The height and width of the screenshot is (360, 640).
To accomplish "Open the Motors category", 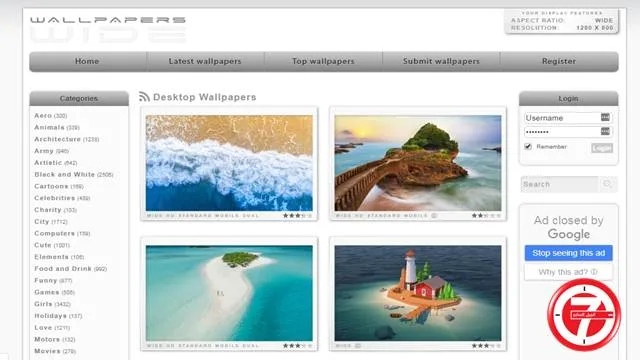I will pos(55,339).
